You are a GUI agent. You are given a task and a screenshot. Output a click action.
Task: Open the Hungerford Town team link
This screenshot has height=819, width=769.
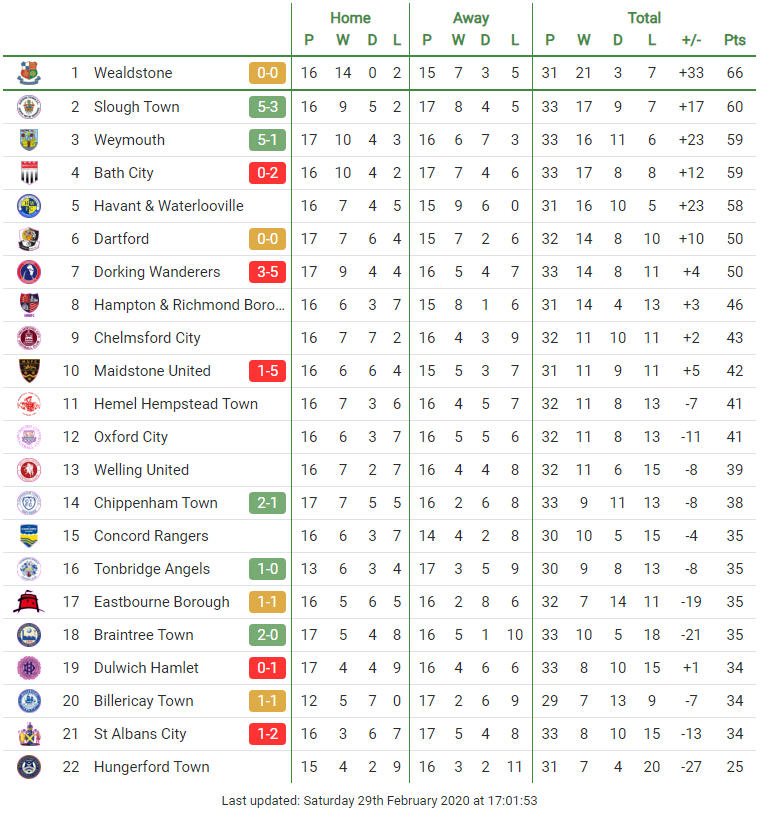coord(152,767)
